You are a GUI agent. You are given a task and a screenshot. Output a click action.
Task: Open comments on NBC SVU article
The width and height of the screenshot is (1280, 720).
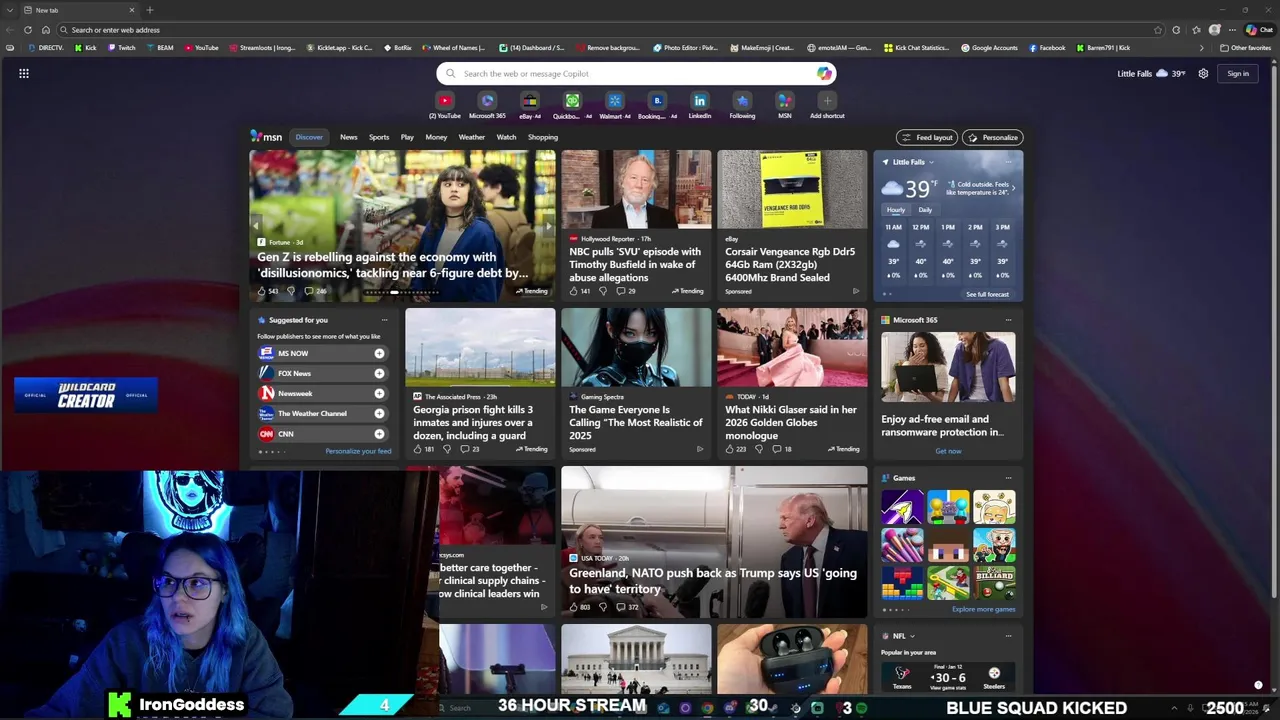point(621,291)
